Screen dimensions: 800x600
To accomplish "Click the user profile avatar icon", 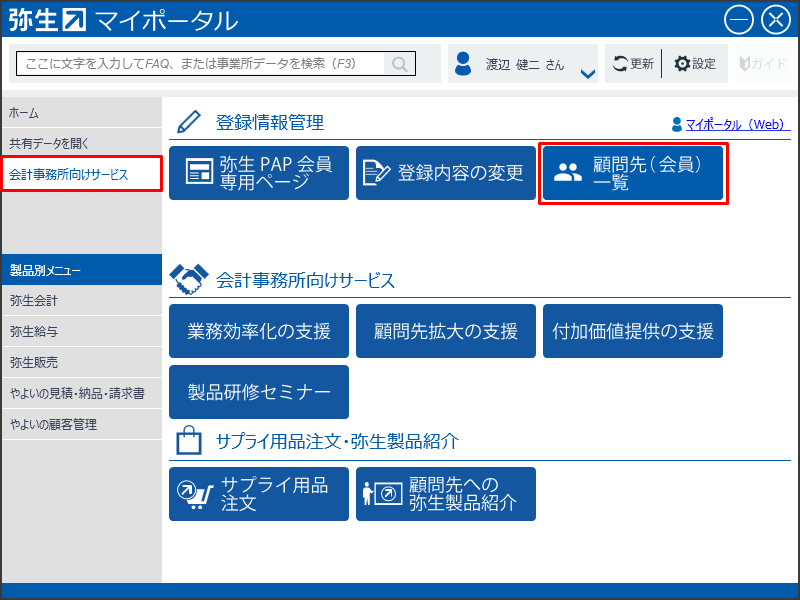I will point(463,64).
